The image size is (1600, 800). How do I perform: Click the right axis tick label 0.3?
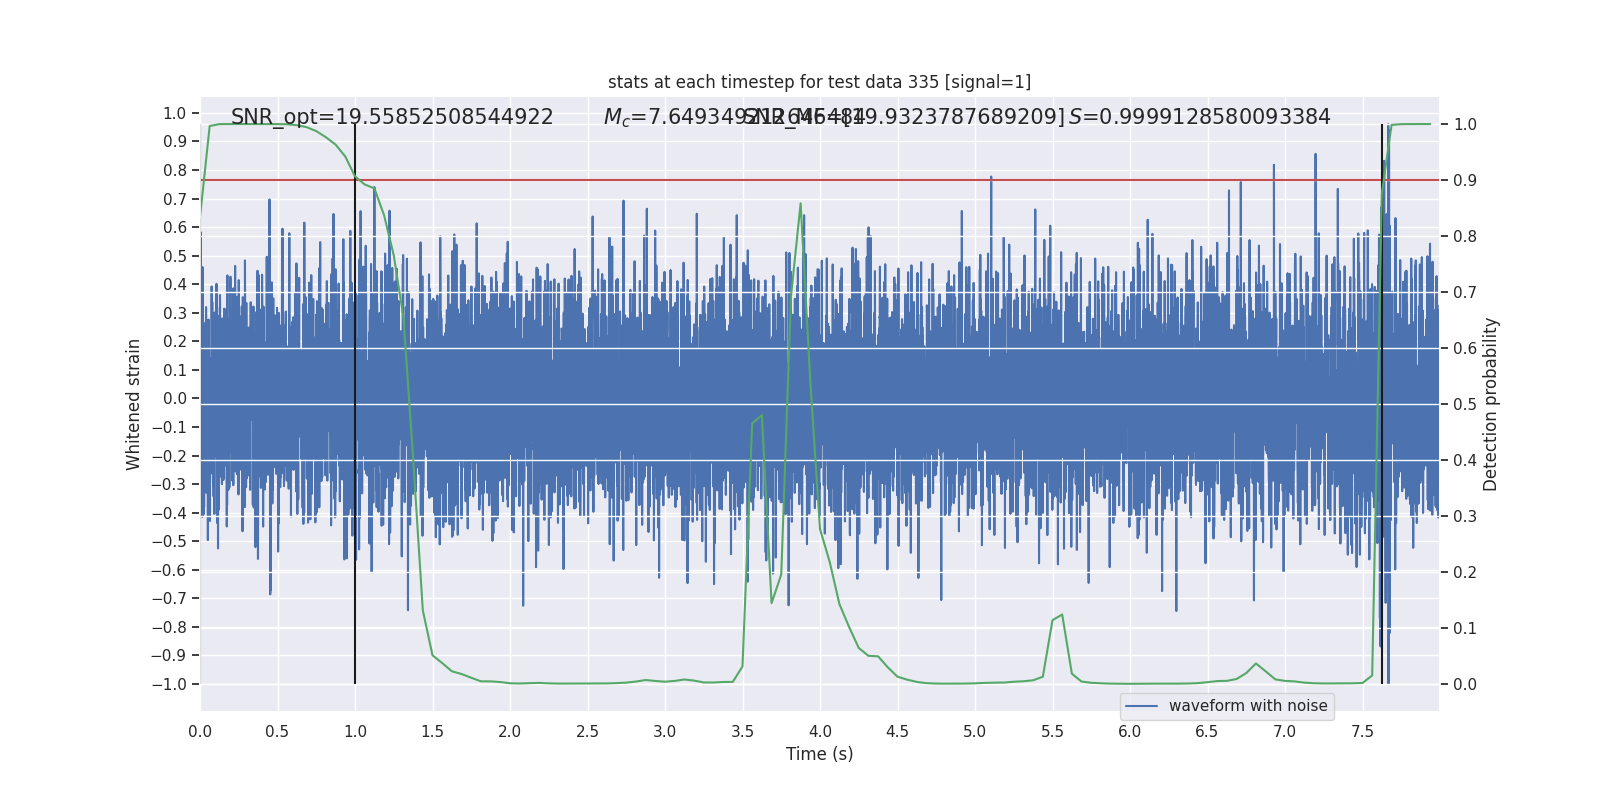(x=1465, y=516)
